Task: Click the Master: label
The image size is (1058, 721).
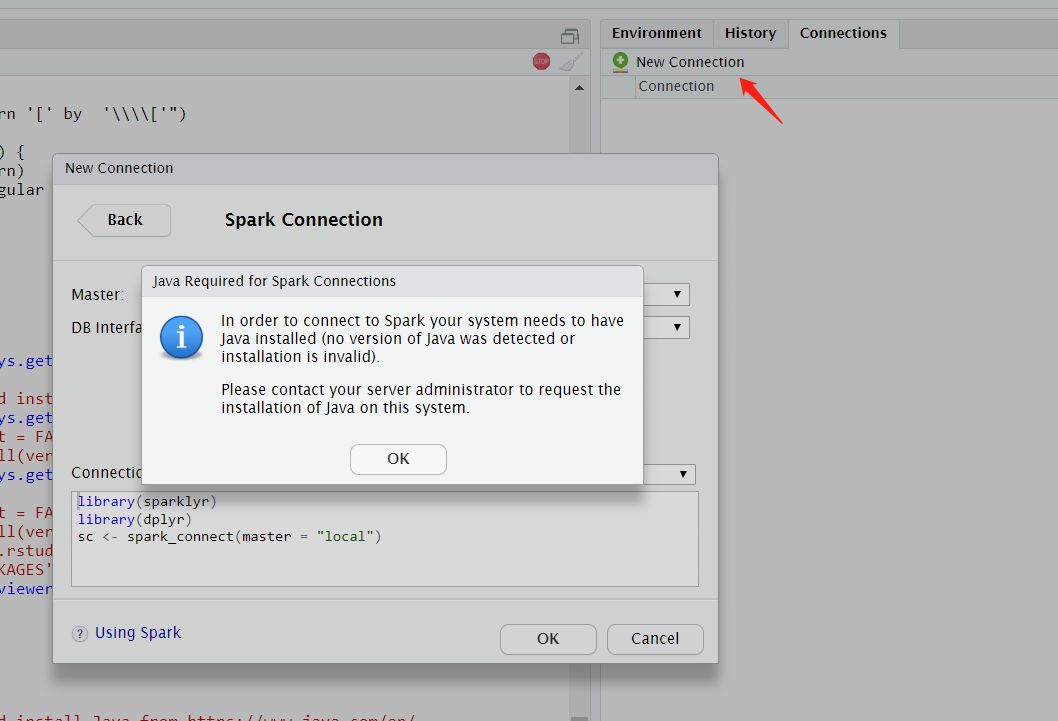Action: coord(98,295)
